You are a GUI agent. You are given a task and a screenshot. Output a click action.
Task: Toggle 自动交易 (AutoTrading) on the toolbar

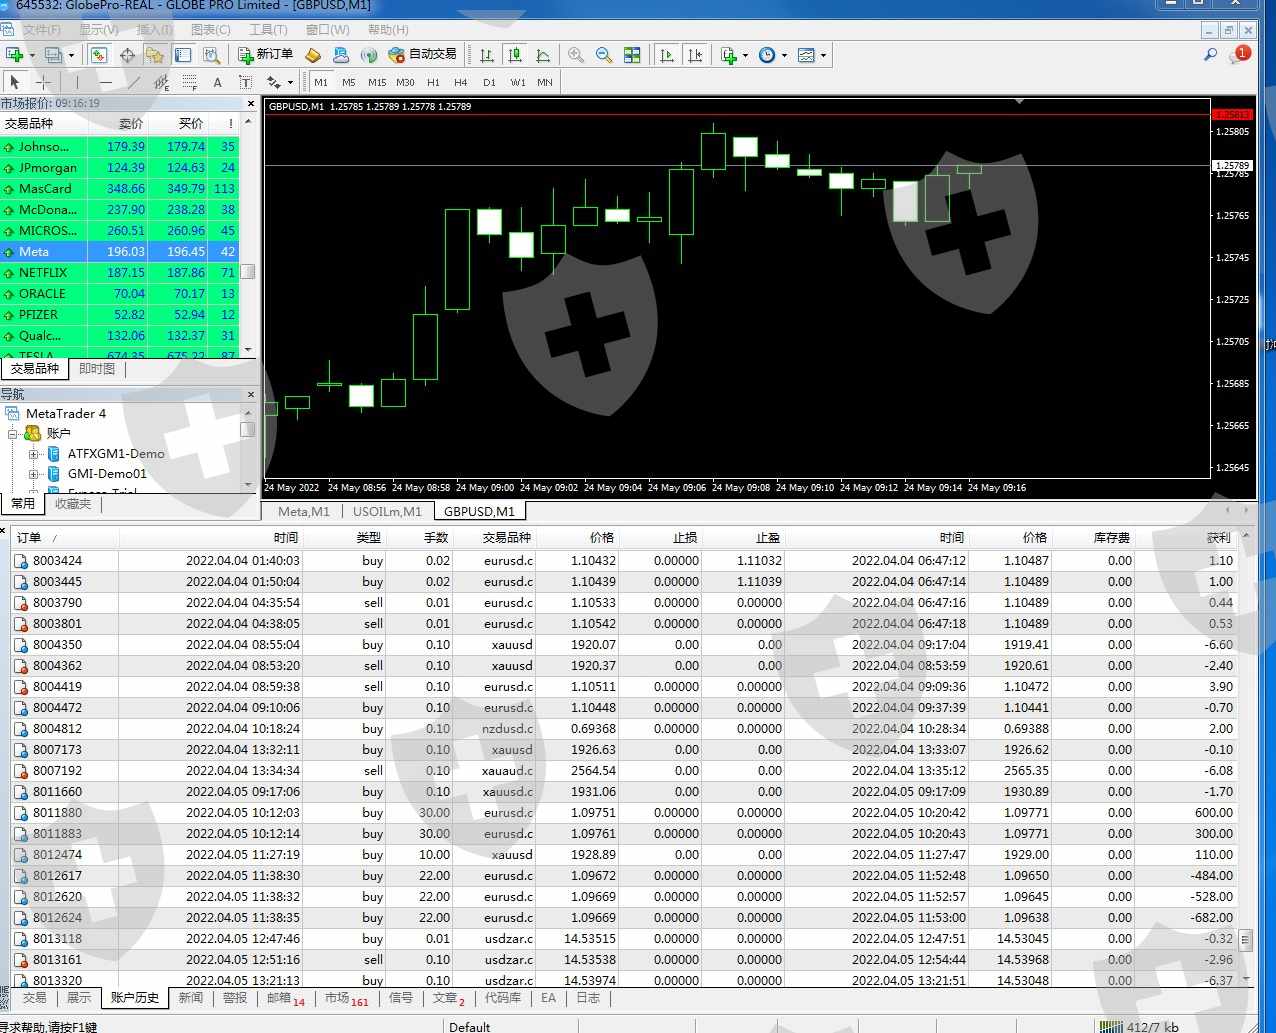(x=422, y=55)
